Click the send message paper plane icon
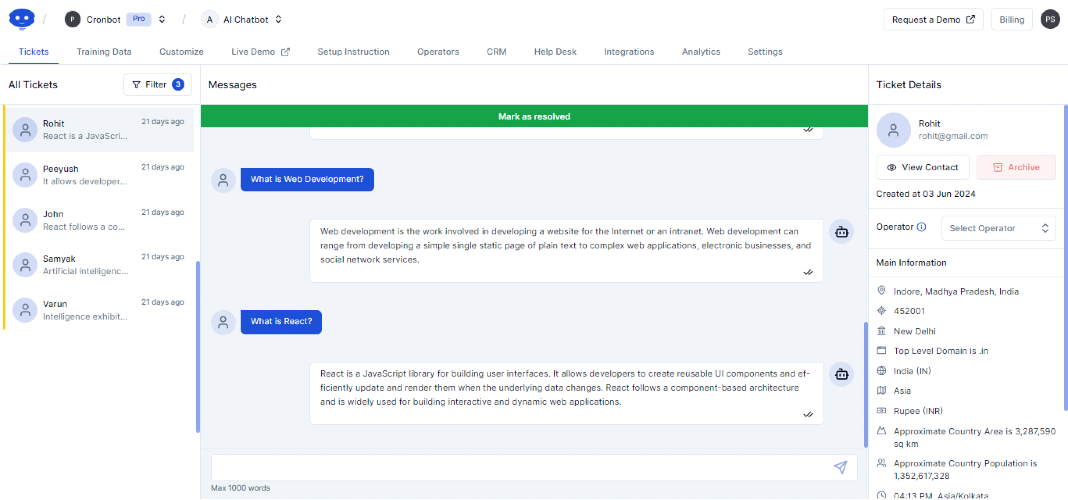Screen dimensions: 1068x500 click(x=841, y=467)
